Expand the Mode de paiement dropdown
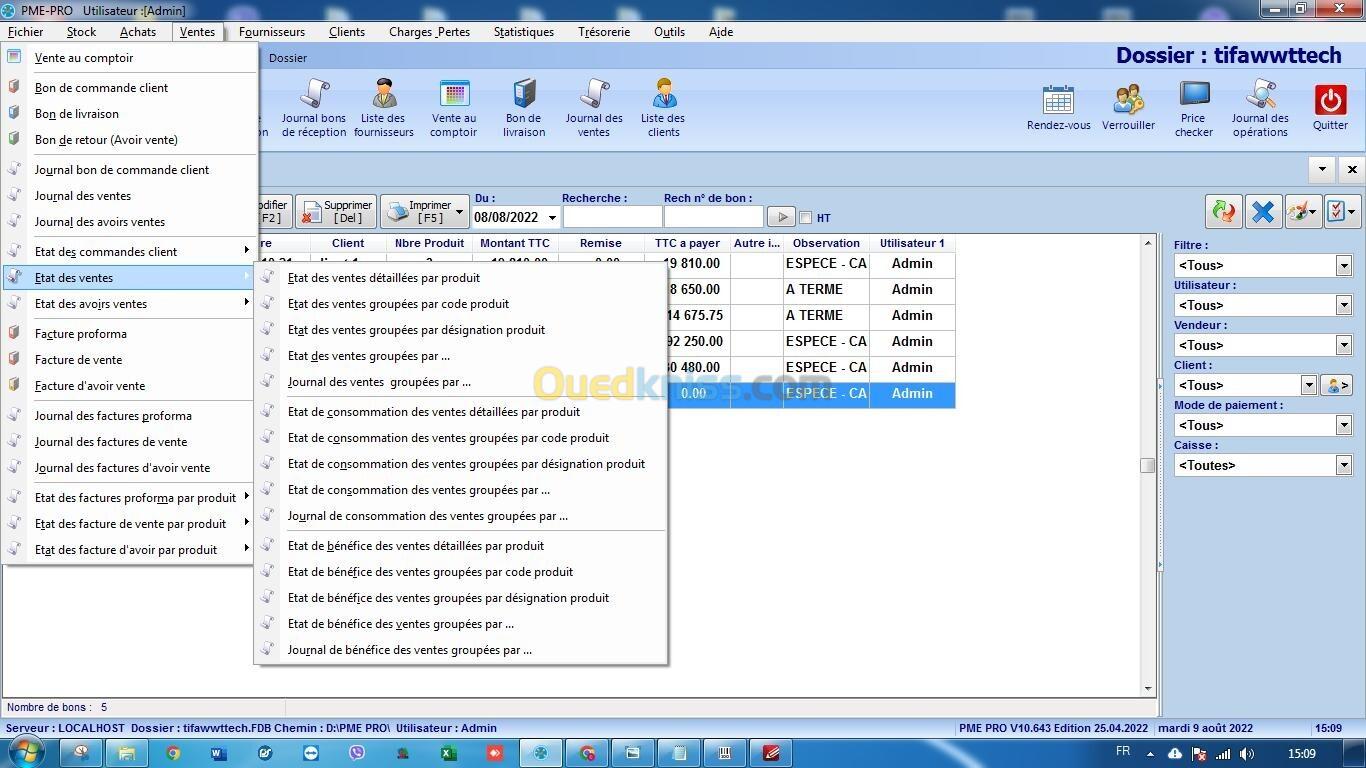1366x768 pixels. 1343,425
